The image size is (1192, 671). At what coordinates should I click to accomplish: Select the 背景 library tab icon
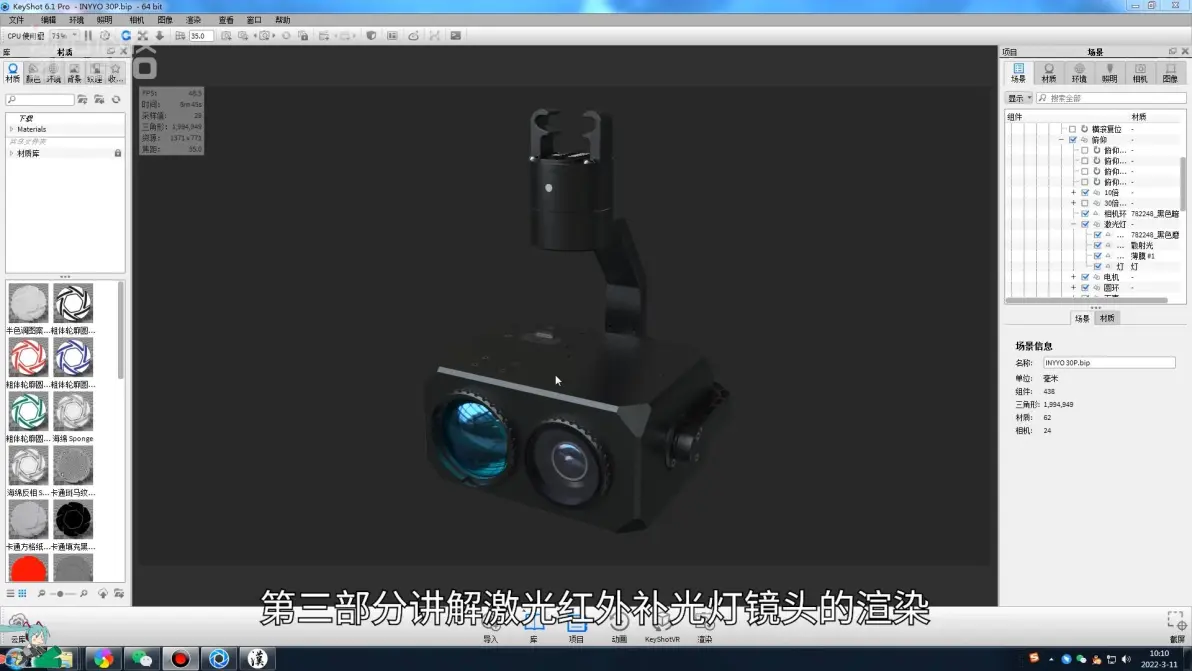click(x=74, y=73)
